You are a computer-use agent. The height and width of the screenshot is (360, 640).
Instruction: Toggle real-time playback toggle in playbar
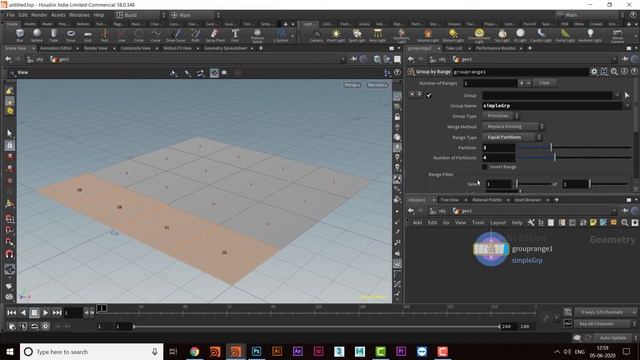[x=45, y=326]
